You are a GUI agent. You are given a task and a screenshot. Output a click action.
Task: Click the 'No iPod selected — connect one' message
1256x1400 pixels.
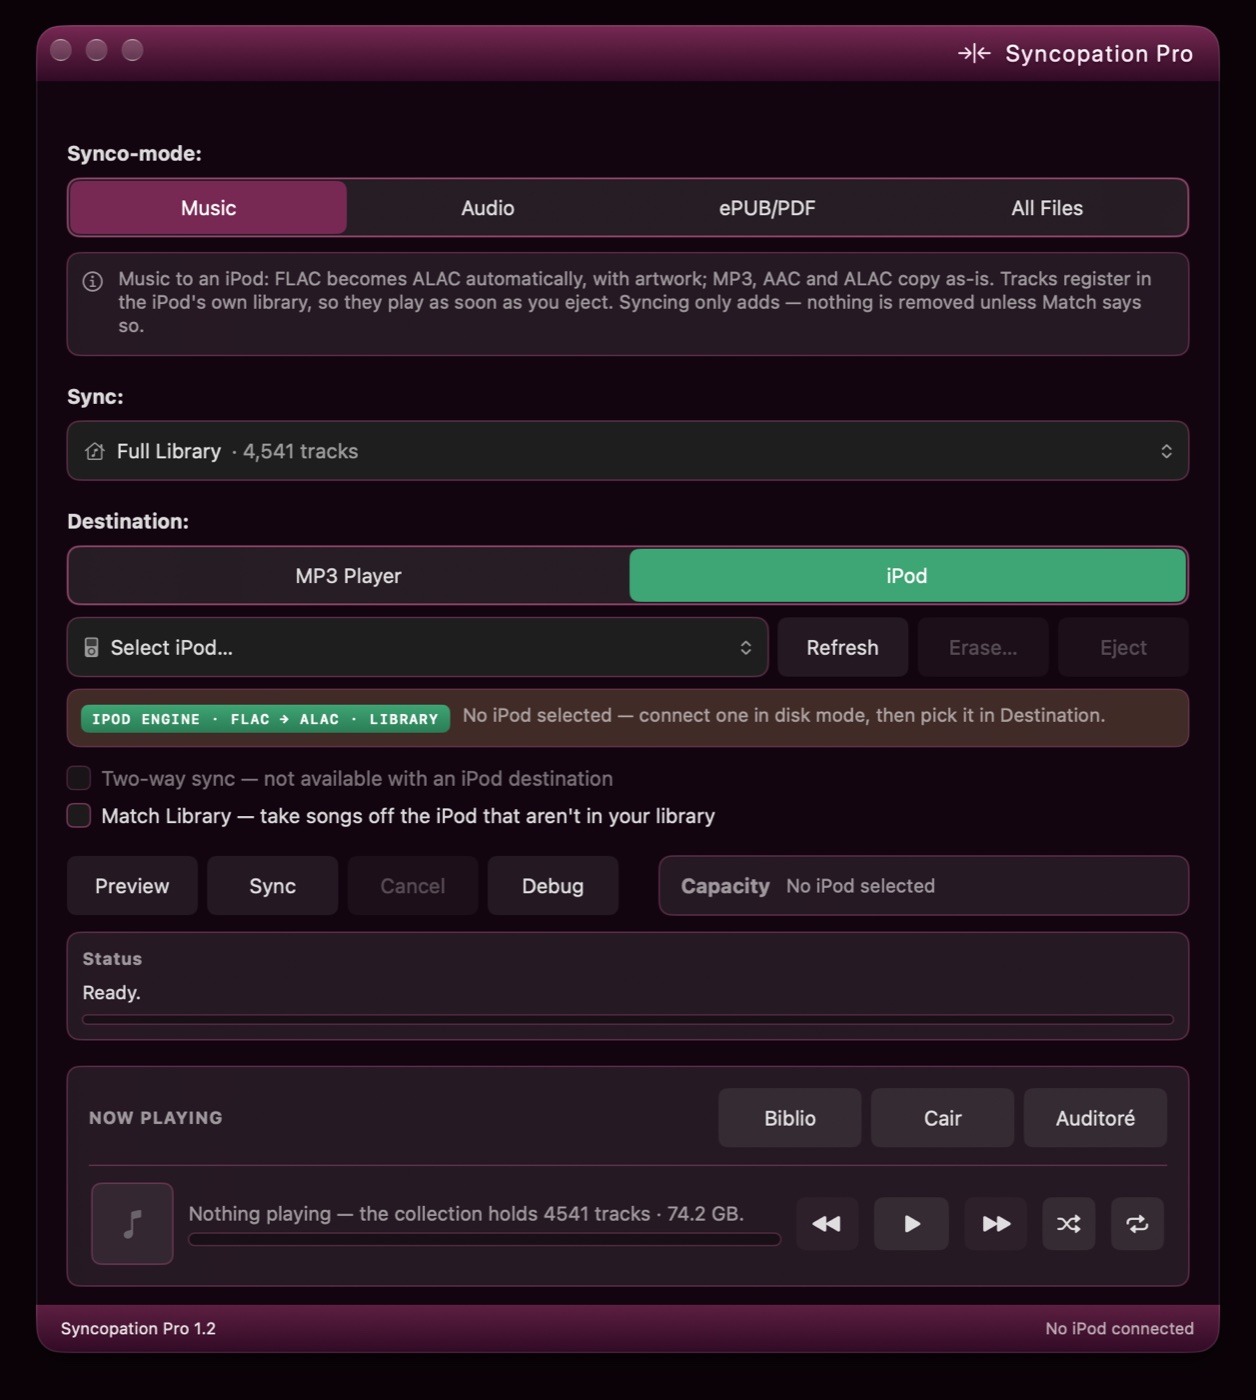[x=784, y=716]
